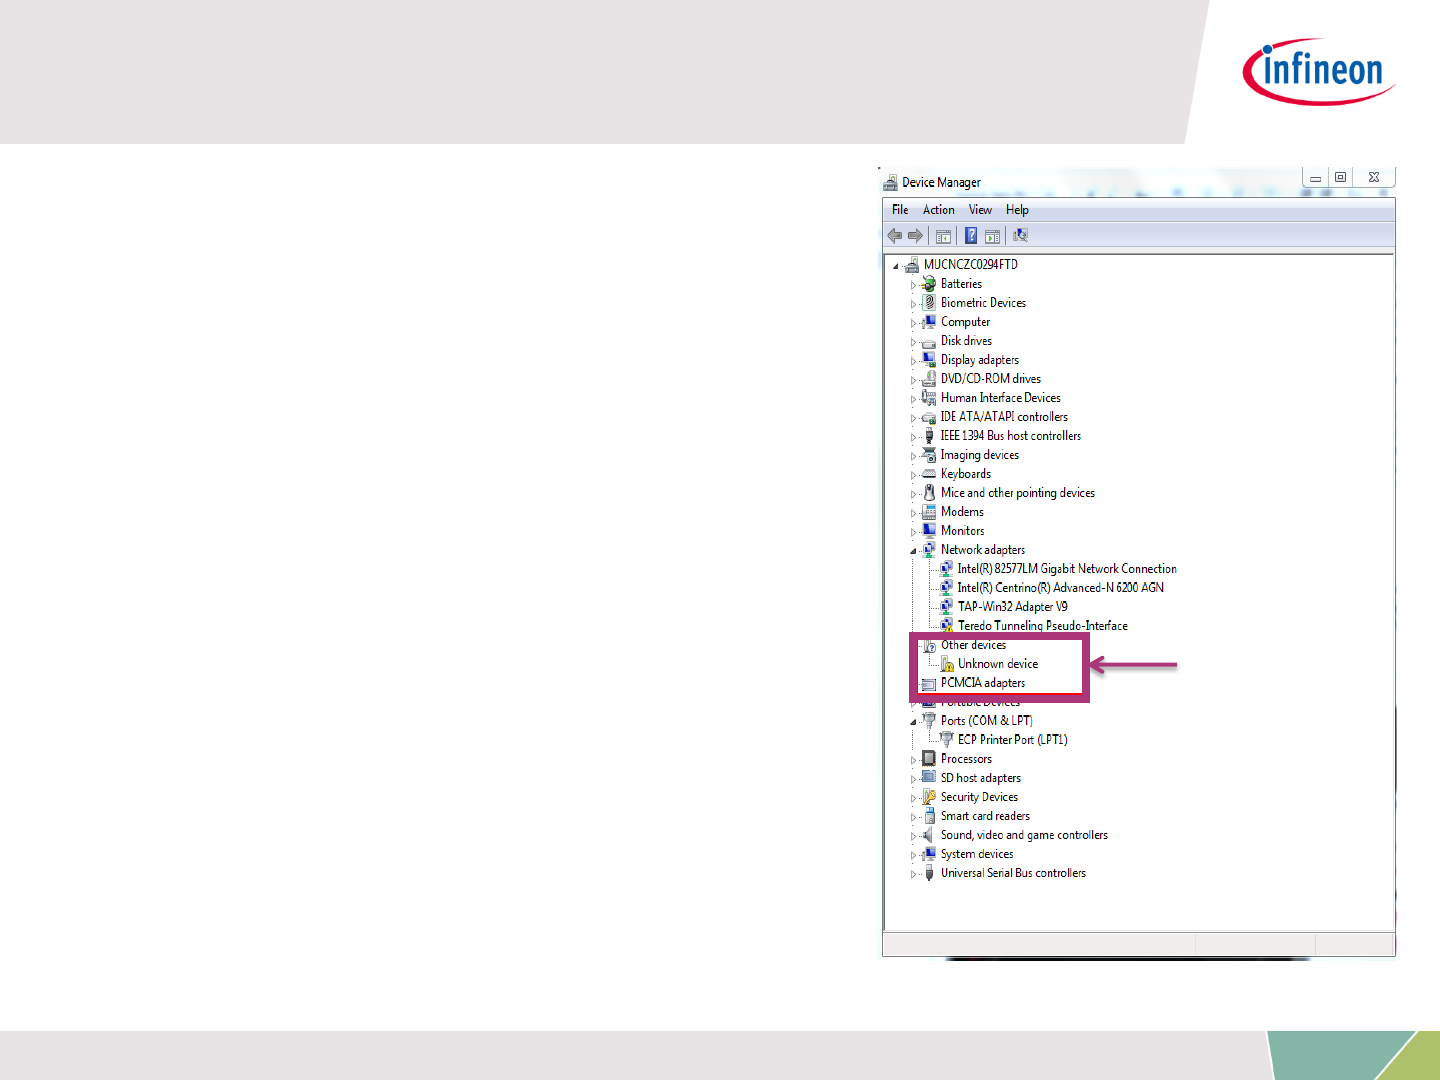This screenshot has height=1080, width=1440.
Task: Expand Sound, video and game controllers
Action: [x=913, y=836]
